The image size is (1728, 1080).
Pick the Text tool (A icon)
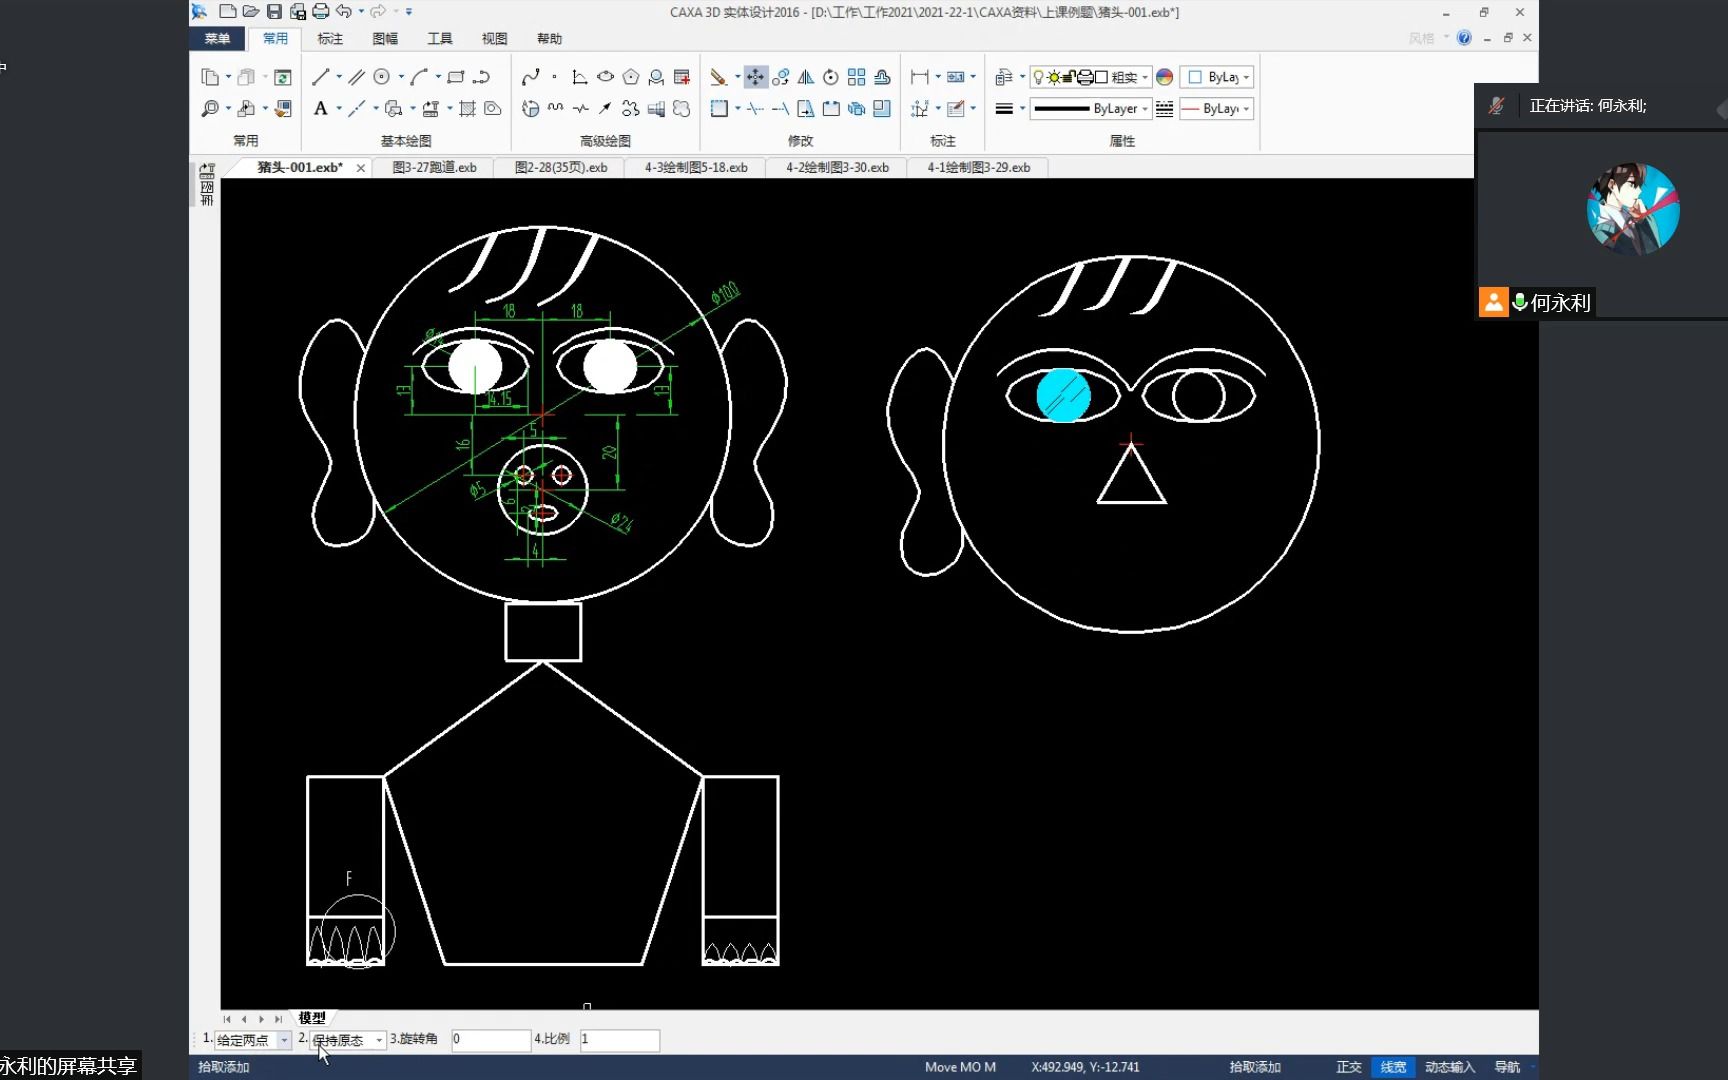coord(320,108)
